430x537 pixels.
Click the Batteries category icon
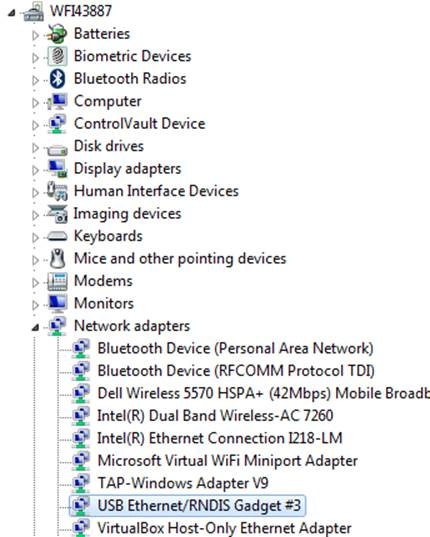tap(57, 34)
